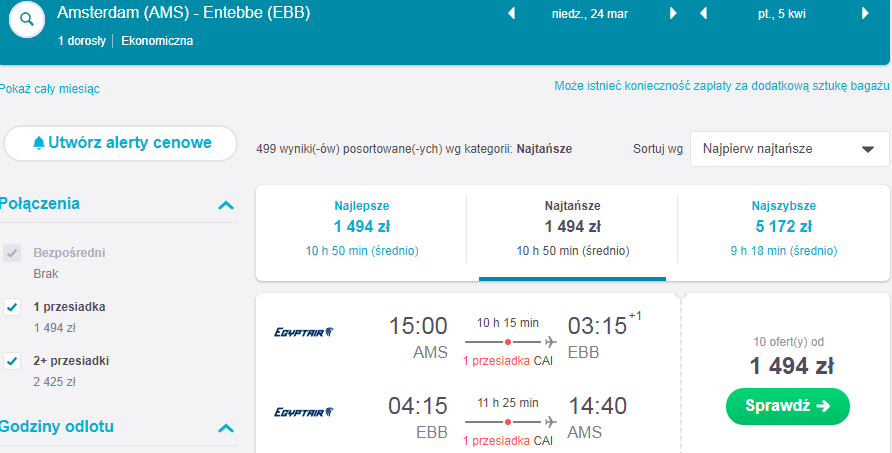Image resolution: width=892 pixels, height=453 pixels.
Task: Click the Ekonomiczna cabin class label
Action: tap(157, 41)
